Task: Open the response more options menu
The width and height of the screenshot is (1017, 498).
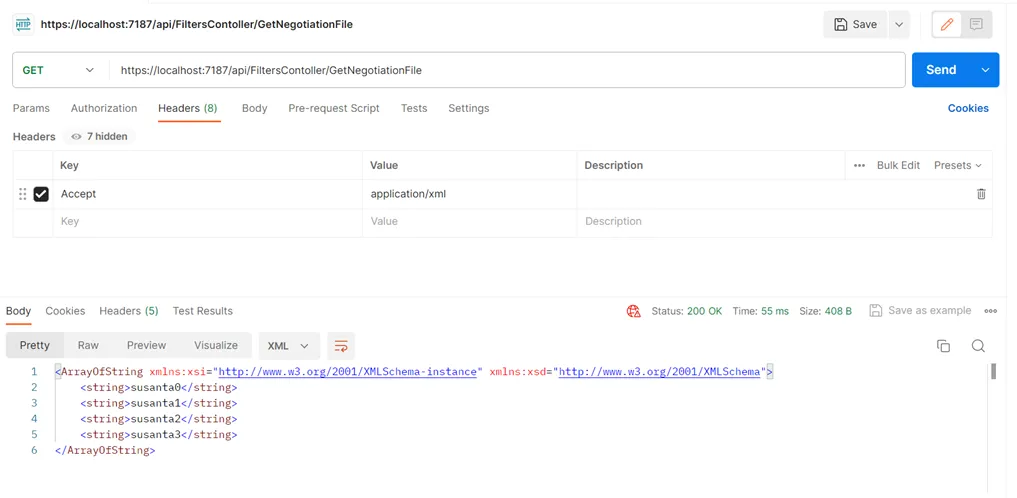Action: [990, 311]
